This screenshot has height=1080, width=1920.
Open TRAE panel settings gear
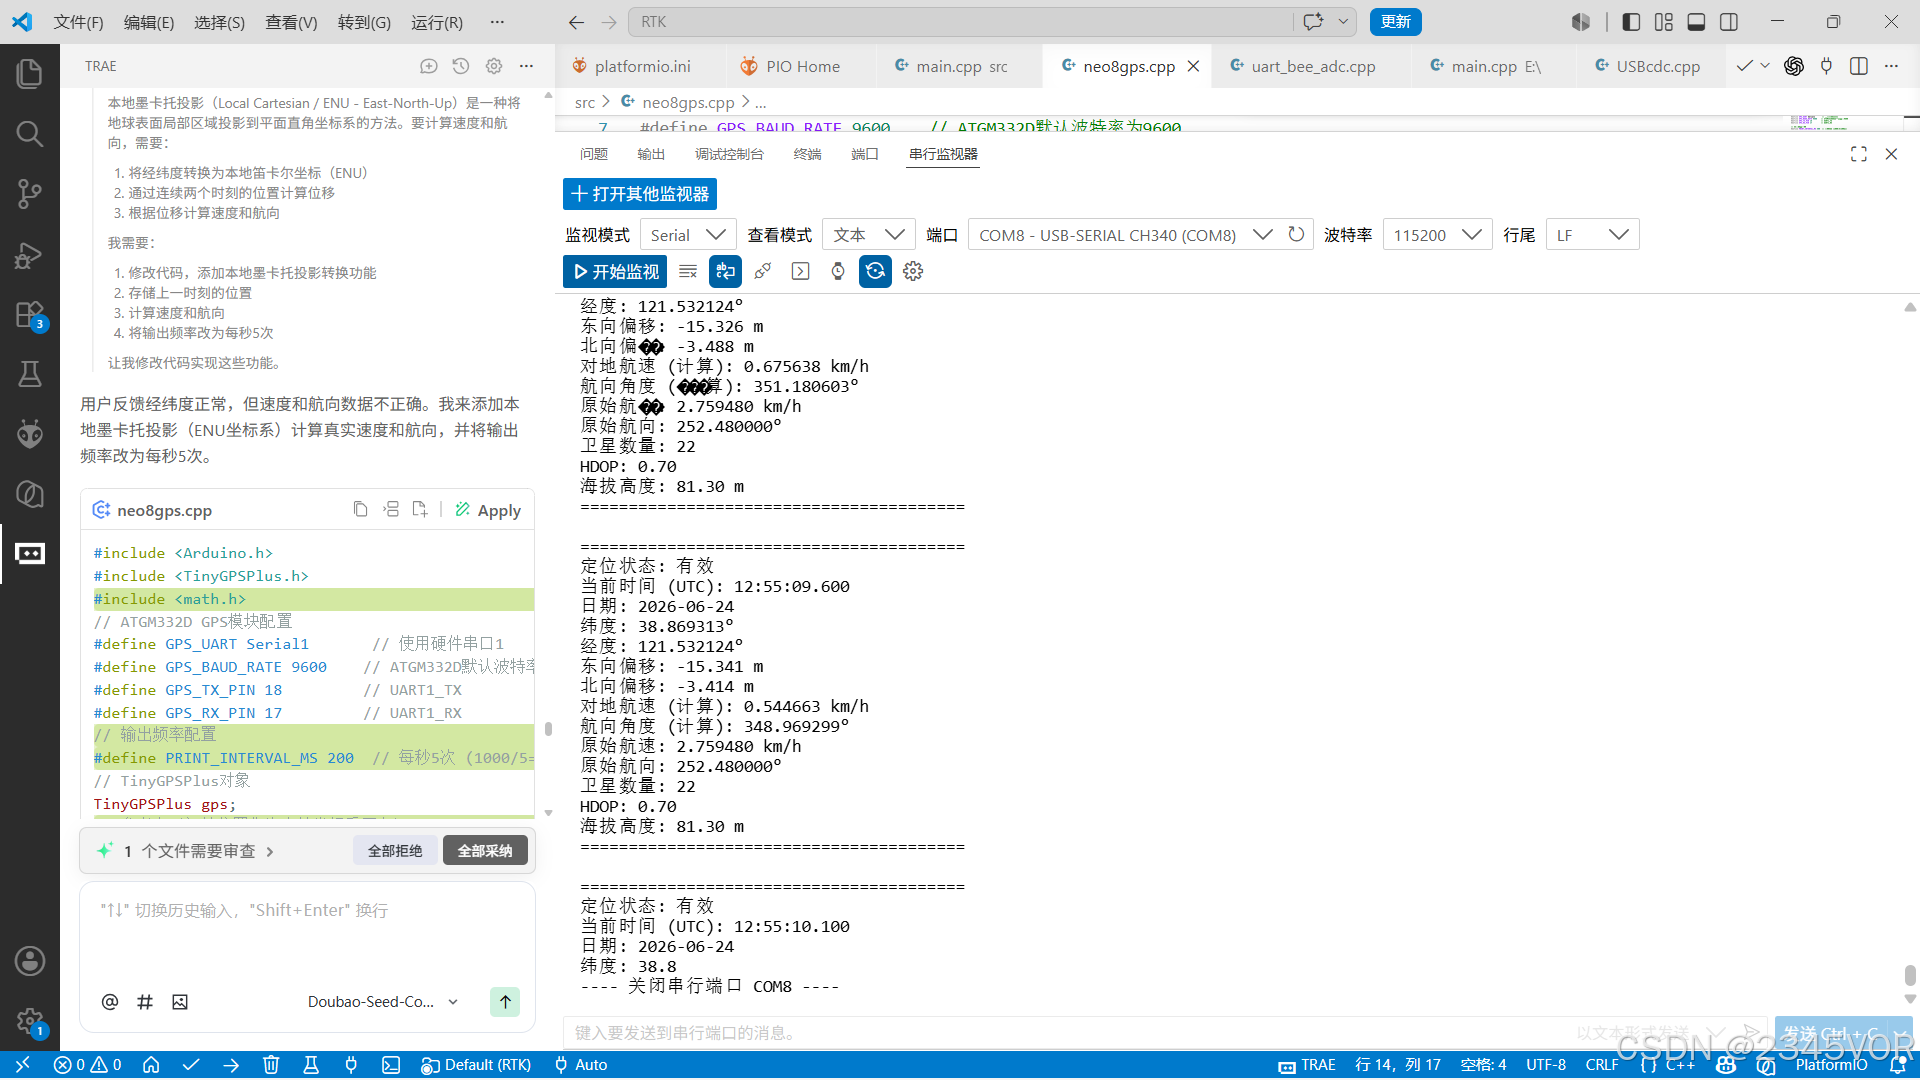point(494,66)
